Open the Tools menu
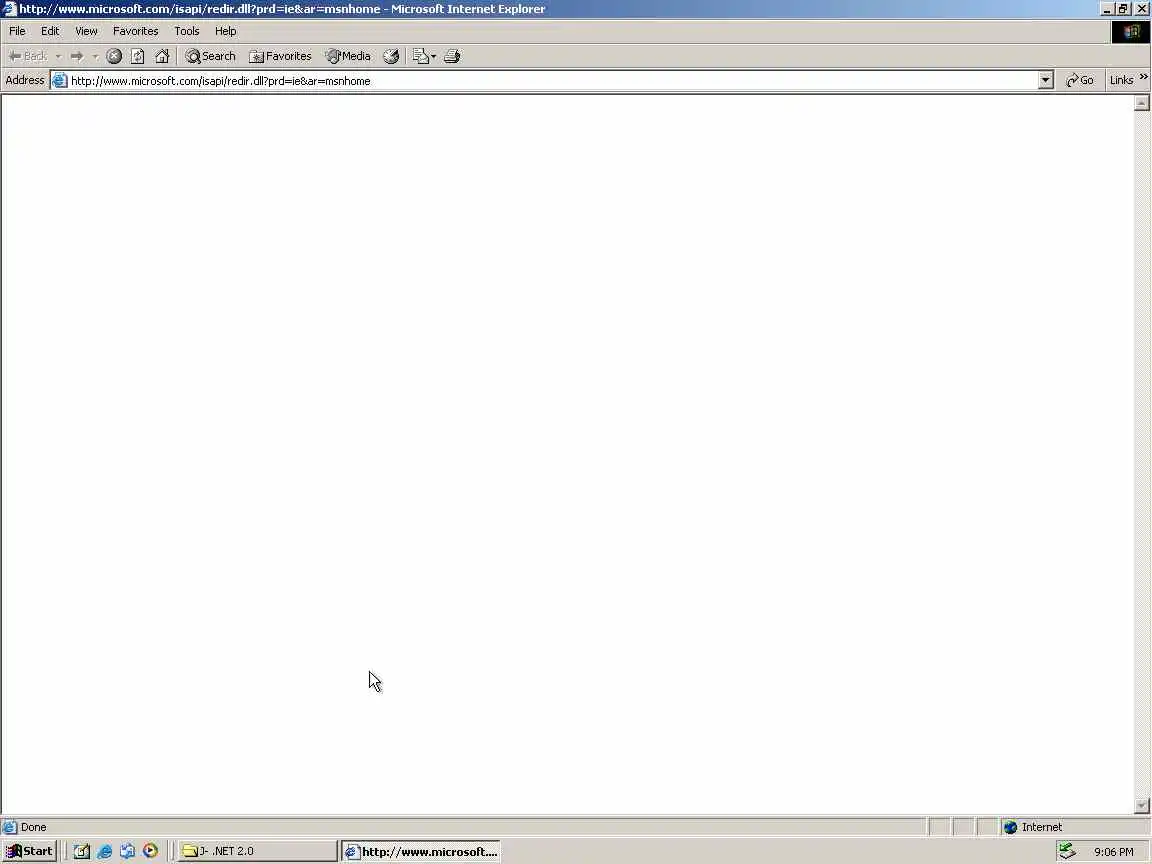1152x864 pixels. (x=187, y=31)
